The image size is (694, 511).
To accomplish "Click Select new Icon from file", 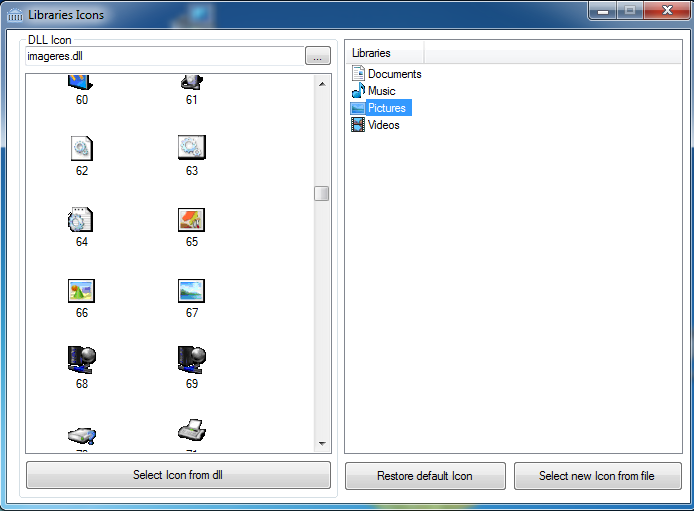I will [x=598, y=476].
